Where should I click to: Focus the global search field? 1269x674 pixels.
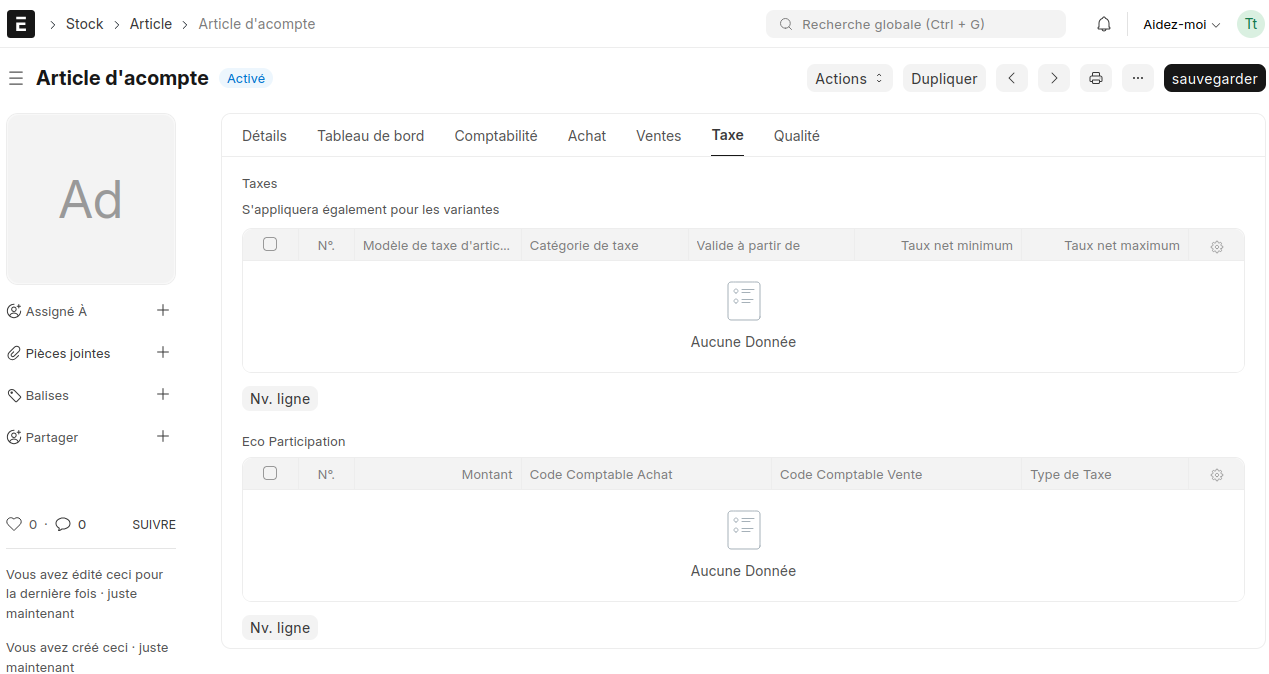coord(916,24)
